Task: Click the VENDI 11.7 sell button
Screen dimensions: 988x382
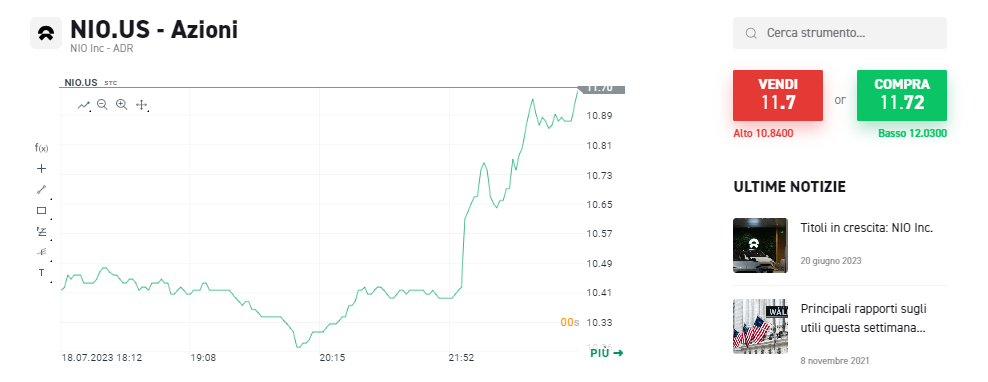Action: coord(778,95)
